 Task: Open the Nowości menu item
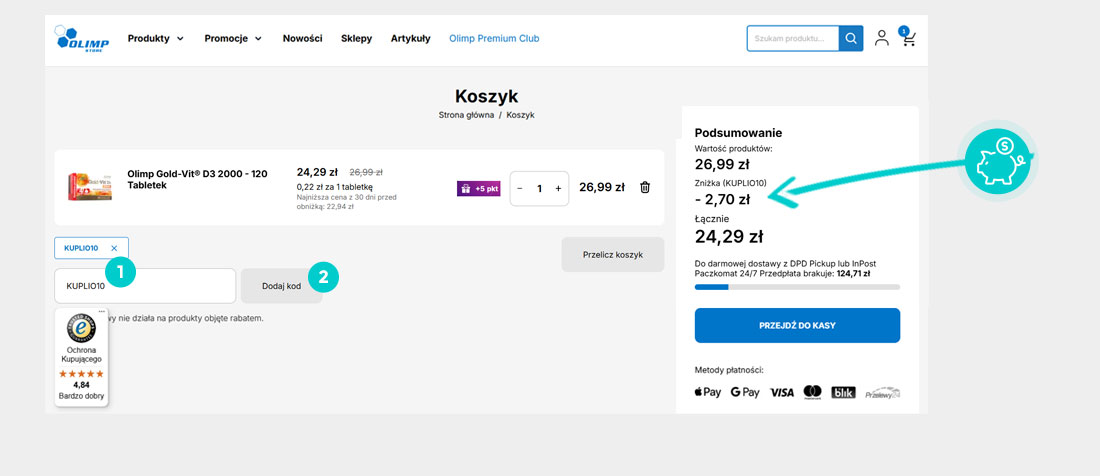(302, 39)
